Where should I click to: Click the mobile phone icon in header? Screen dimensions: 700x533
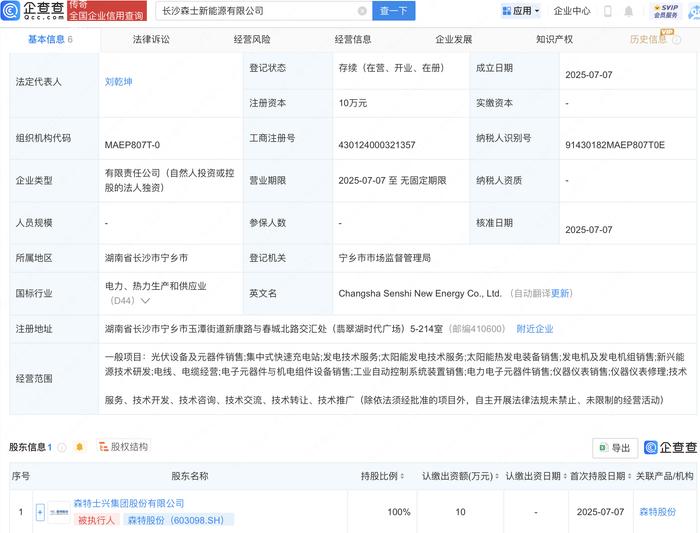608,11
